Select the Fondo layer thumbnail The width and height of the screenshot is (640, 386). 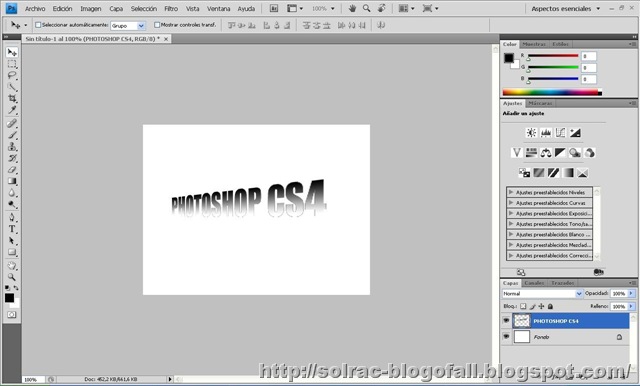pos(522,337)
